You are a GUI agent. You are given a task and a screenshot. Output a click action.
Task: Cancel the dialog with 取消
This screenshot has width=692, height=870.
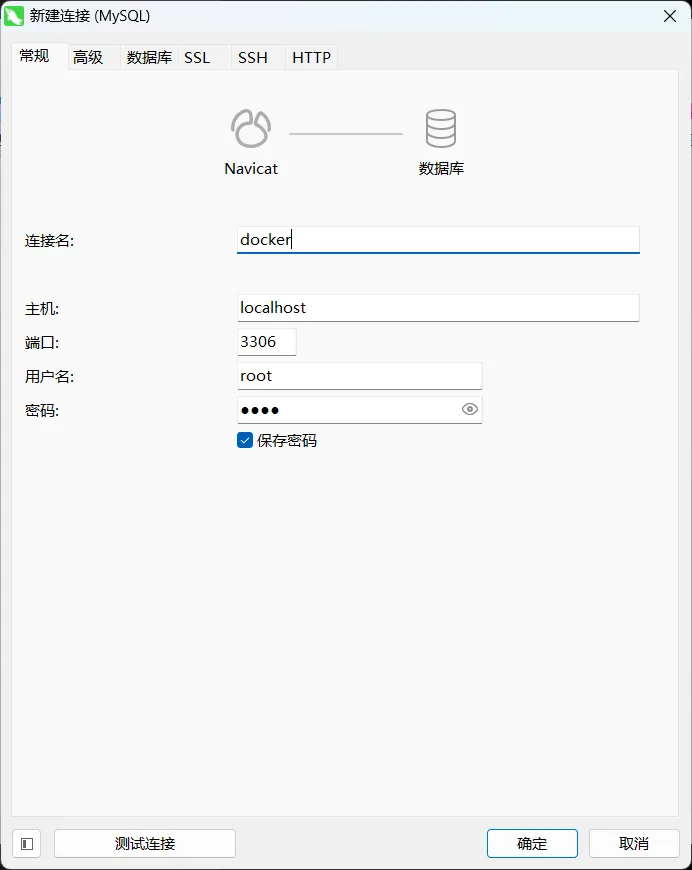coord(634,843)
